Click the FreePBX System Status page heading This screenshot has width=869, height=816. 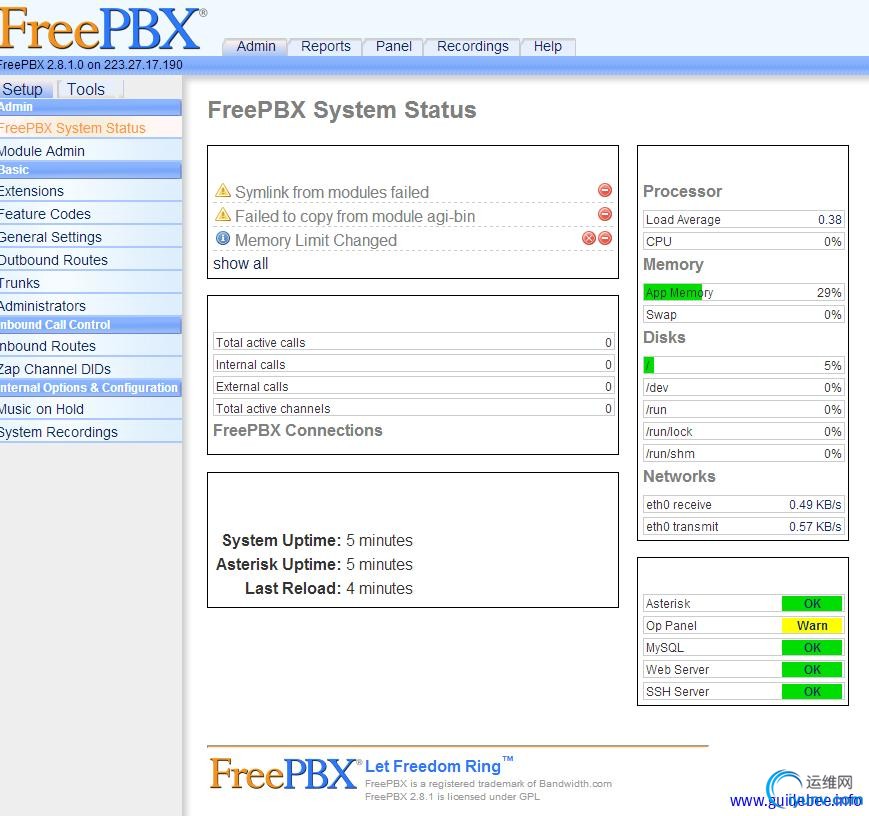click(342, 110)
